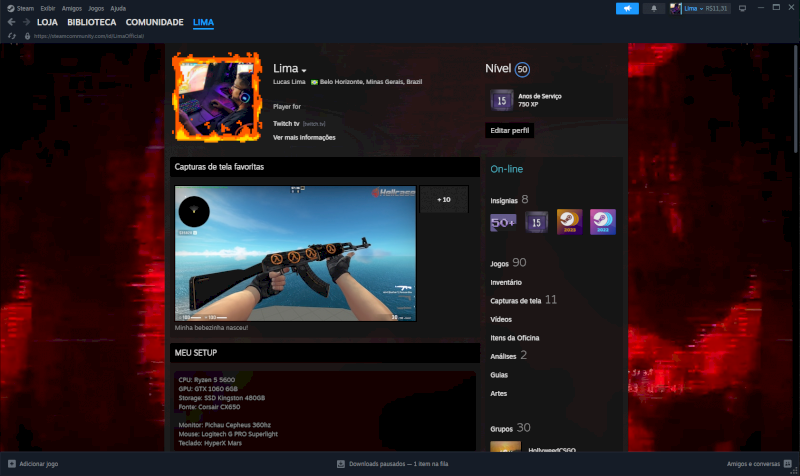This screenshot has width=800, height=476.
Task: Click the Capturas de tela favoritas header
Action: [x=324, y=167]
